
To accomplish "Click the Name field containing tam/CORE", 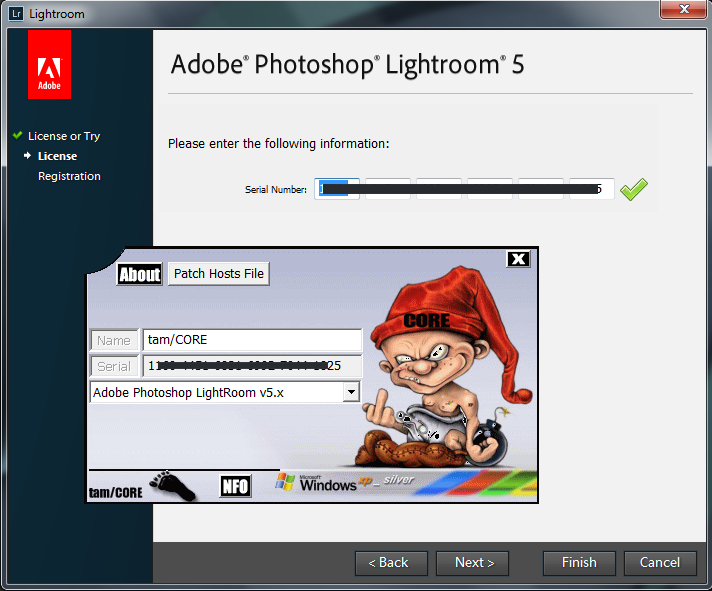I will [252, 340].
